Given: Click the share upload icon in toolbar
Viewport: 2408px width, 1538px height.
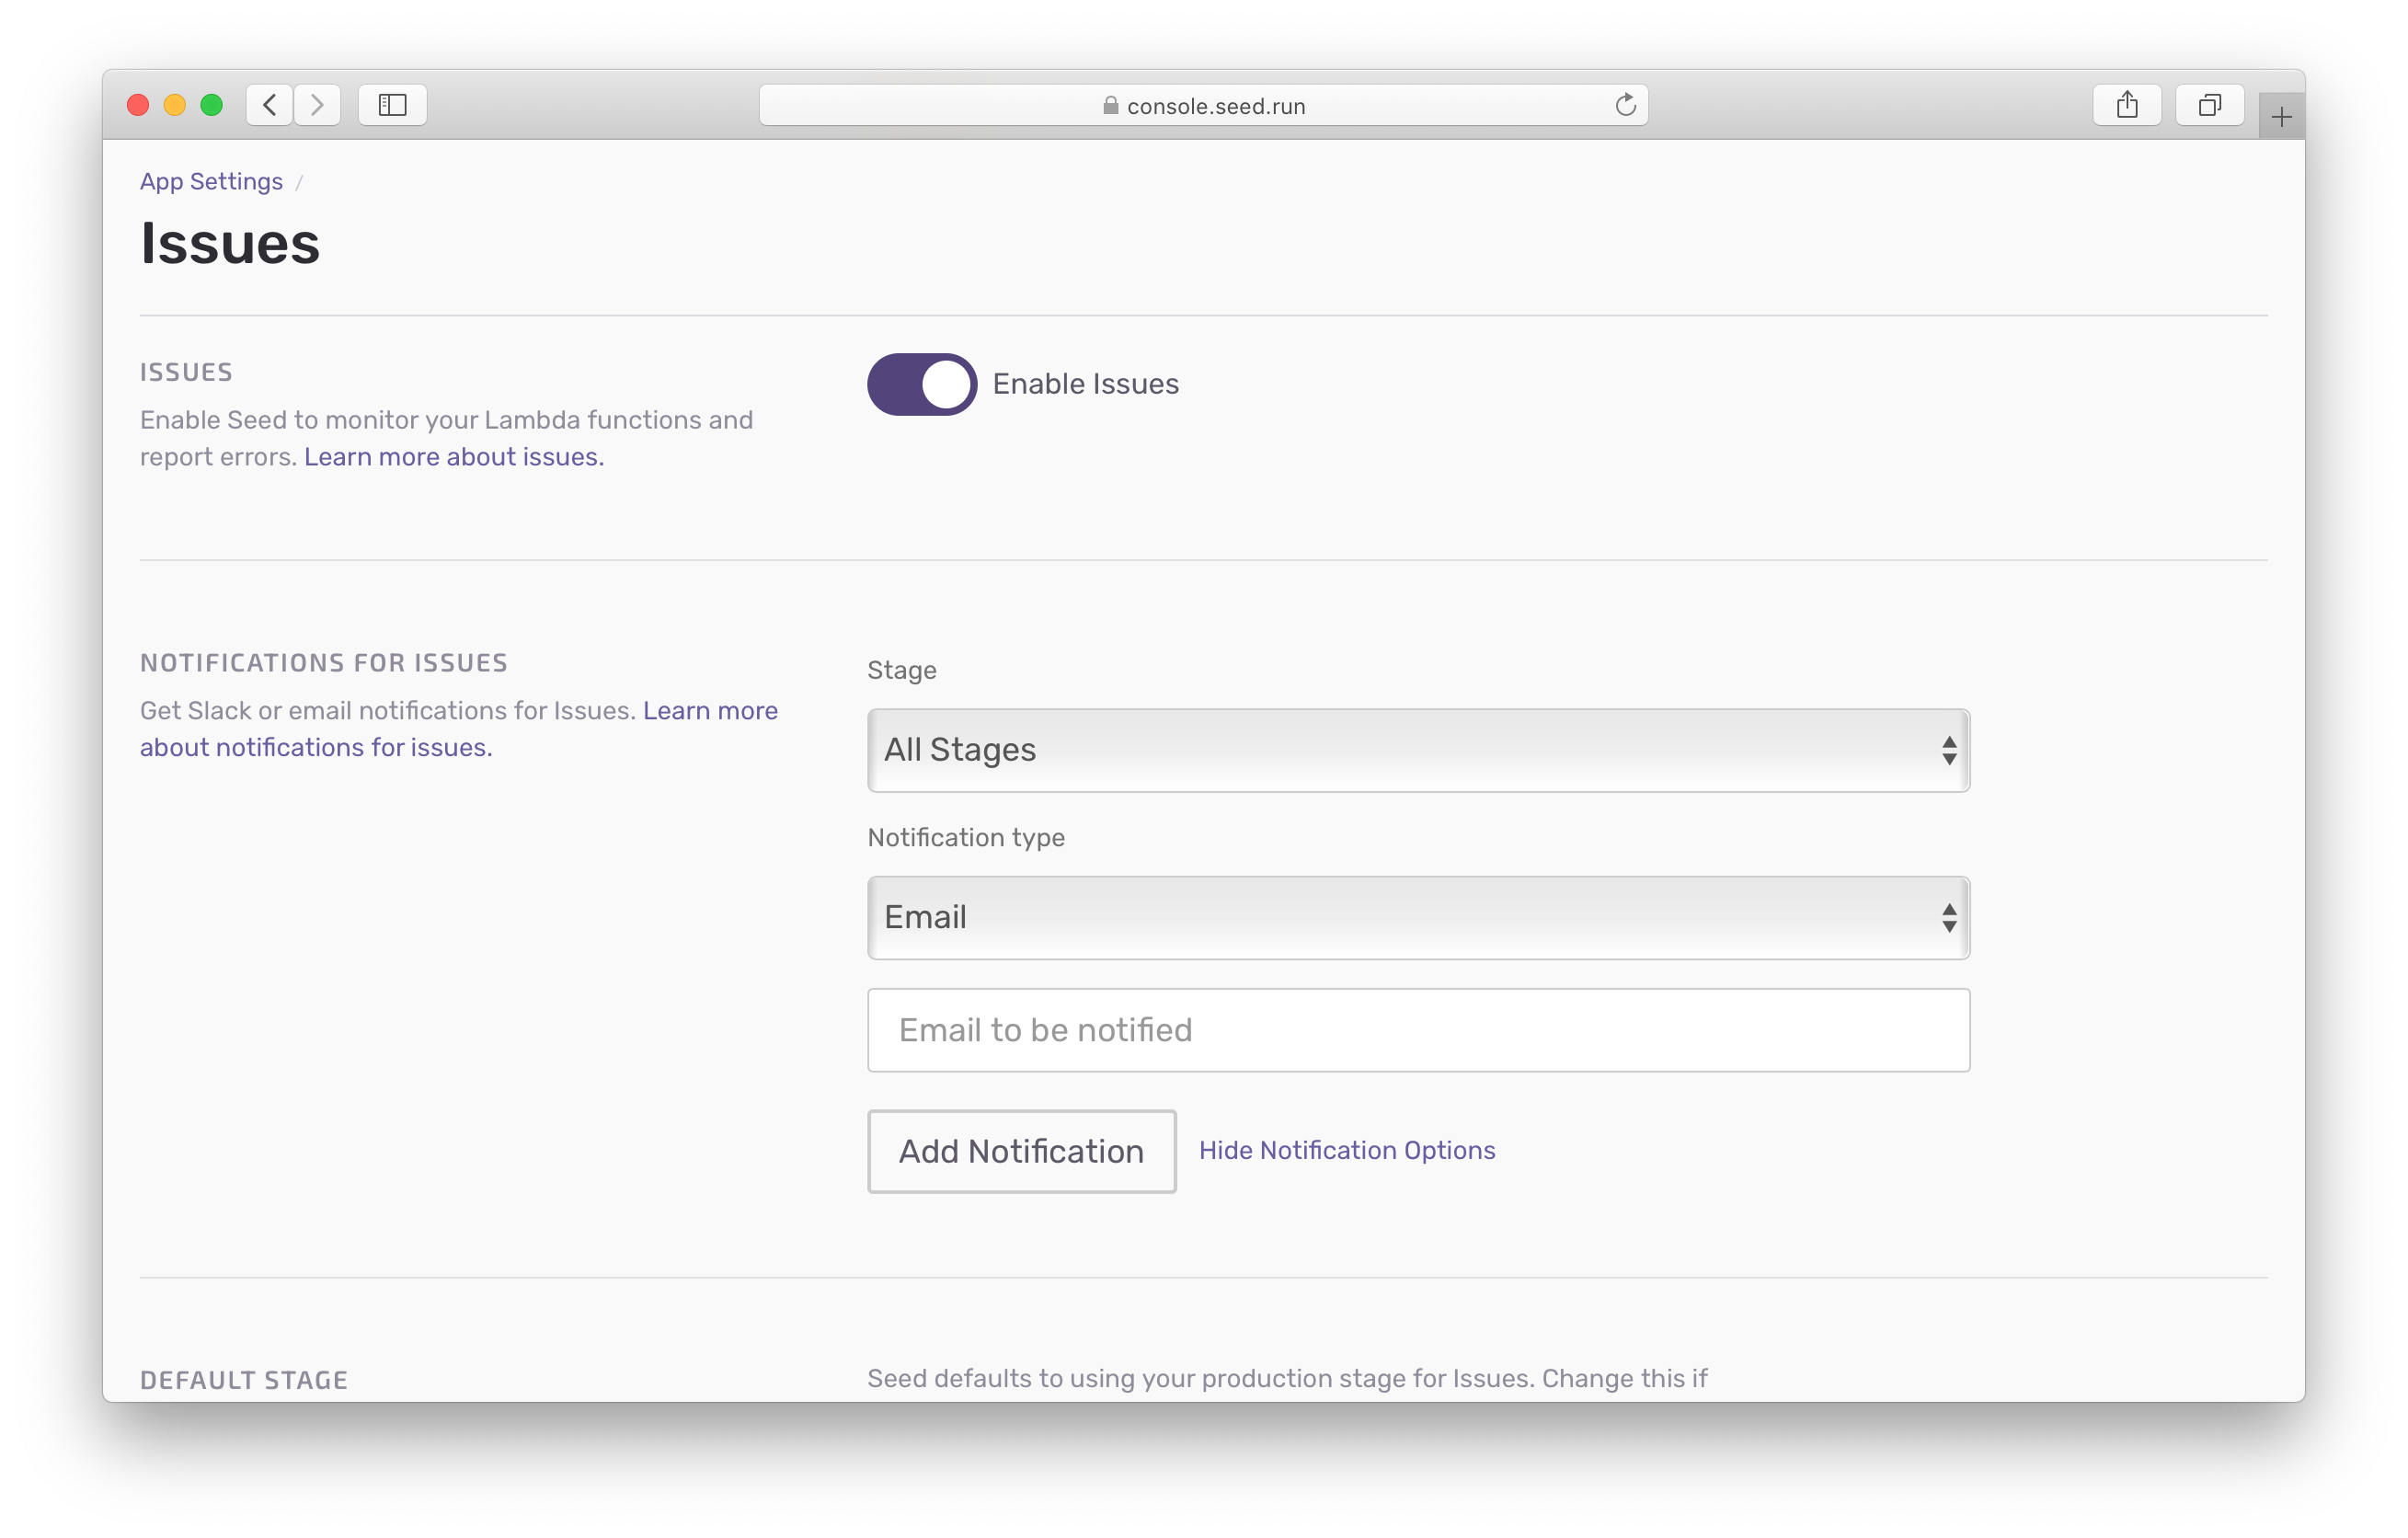Looking at the screenshot, I should point(2126,106).
